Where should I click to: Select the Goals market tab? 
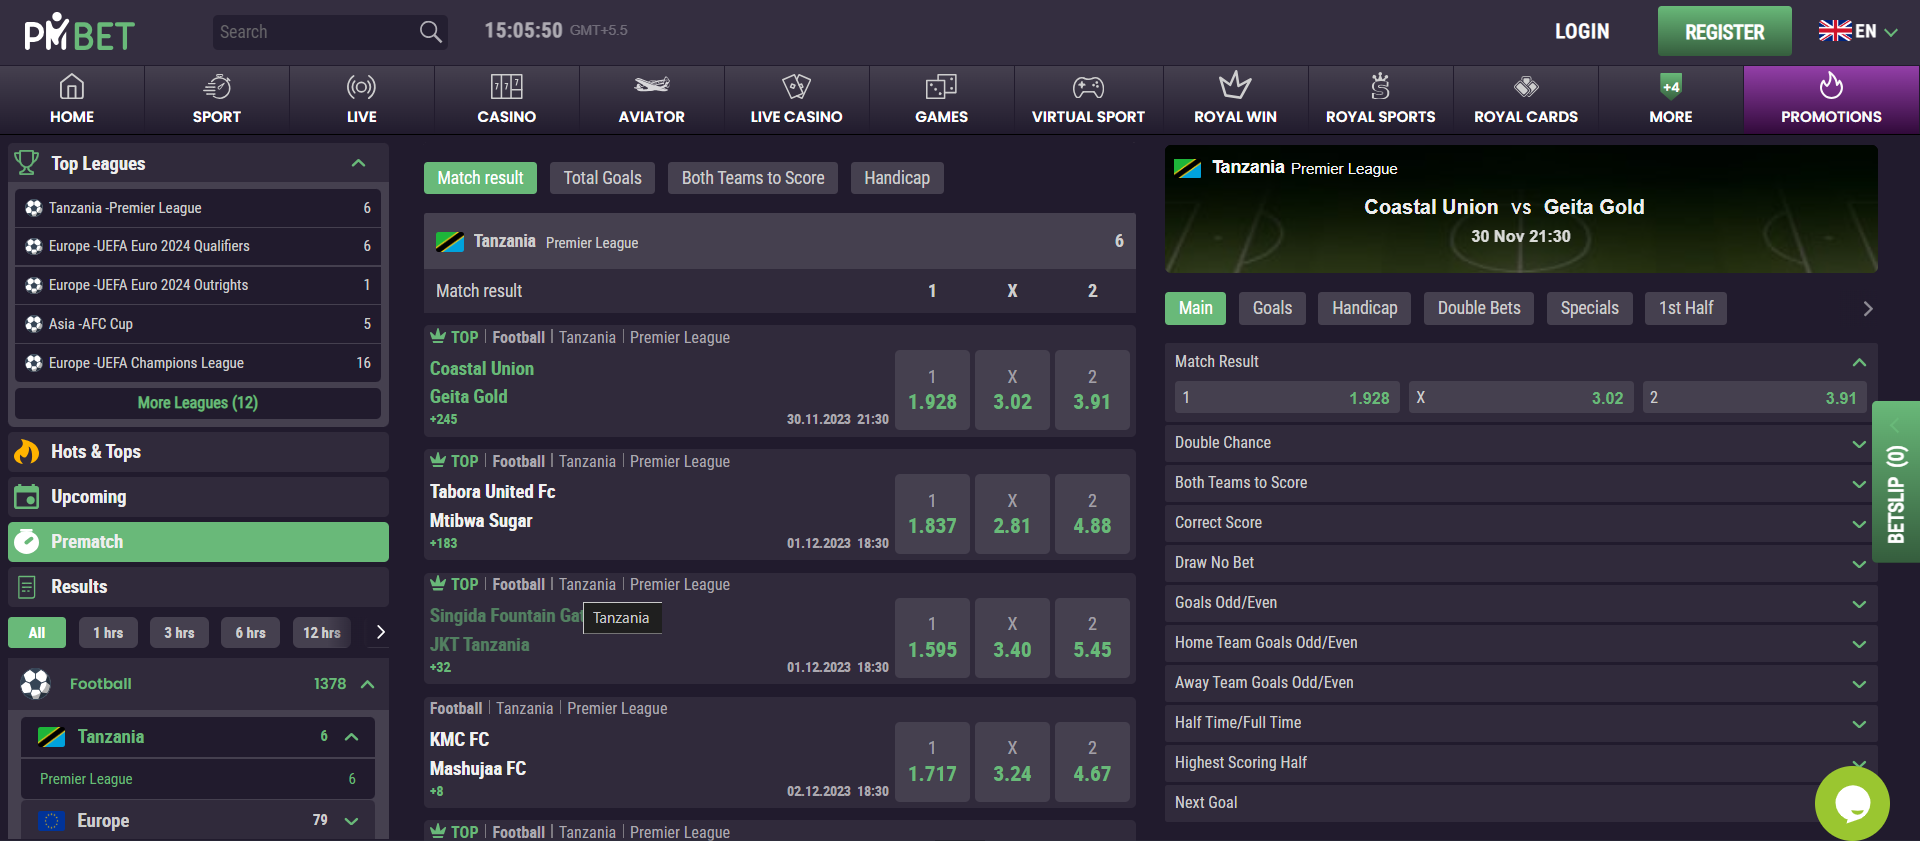[1272, 308]
